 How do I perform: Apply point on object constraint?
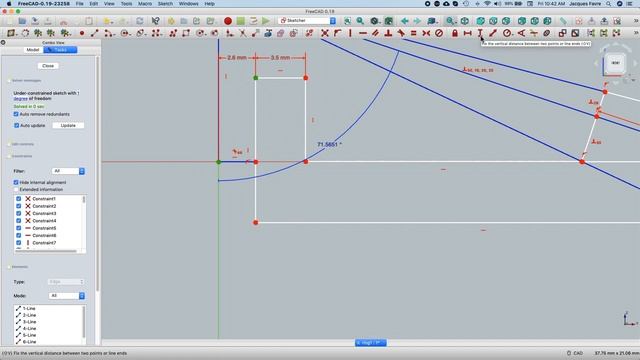point(338,33)
